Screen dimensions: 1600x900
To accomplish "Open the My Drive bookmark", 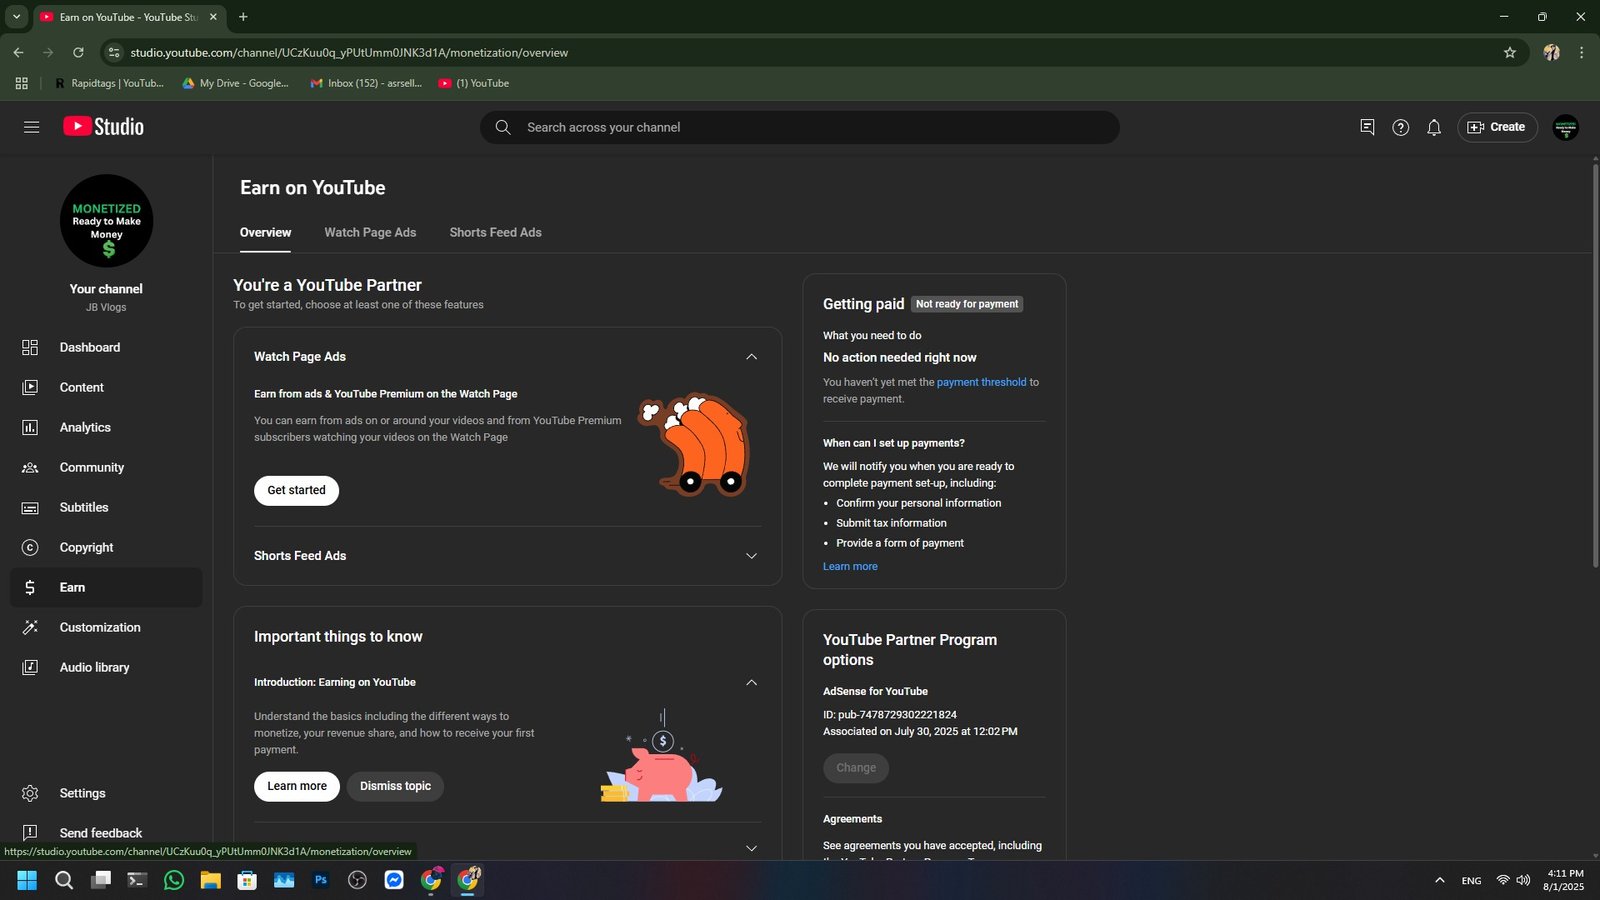I will click(236, 83).
